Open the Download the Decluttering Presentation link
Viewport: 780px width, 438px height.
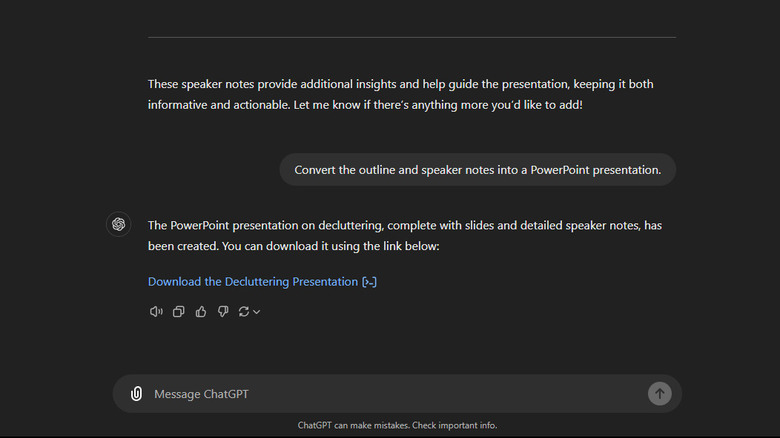(x=253, y=282)
